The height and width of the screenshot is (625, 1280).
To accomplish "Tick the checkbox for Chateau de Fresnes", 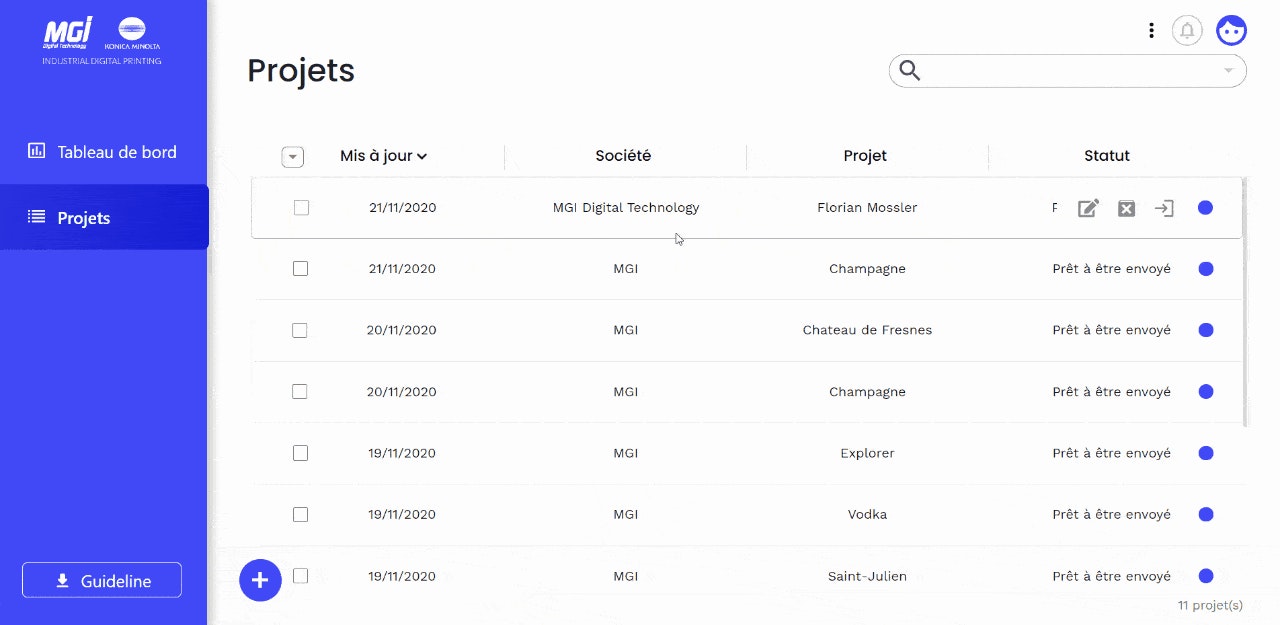I will click(x=300, y=330).
